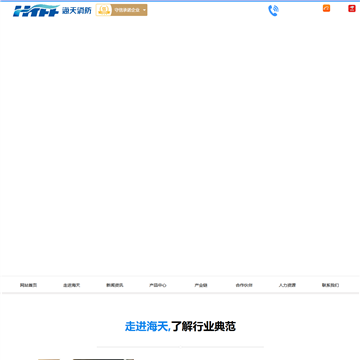
Task: Open the 走进海天 menu item
Action: (72, 285)
